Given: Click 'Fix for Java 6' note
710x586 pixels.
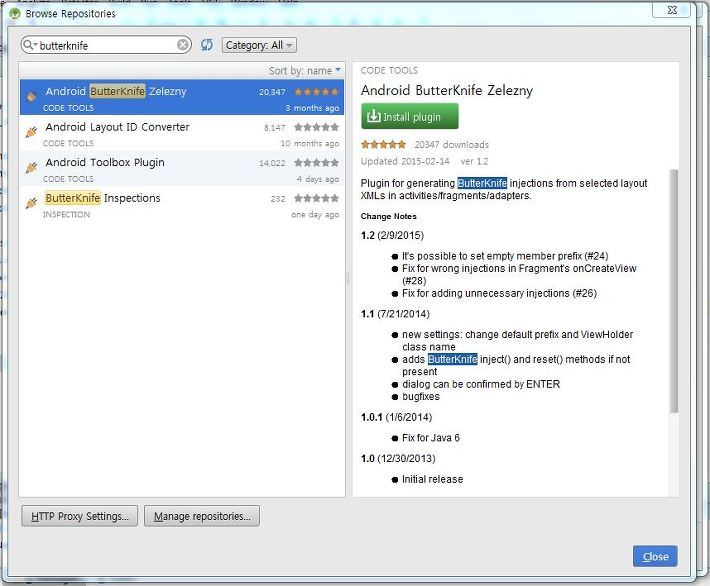Looking at the screenshot, I should pyautogui.click(x=431, y=438).
